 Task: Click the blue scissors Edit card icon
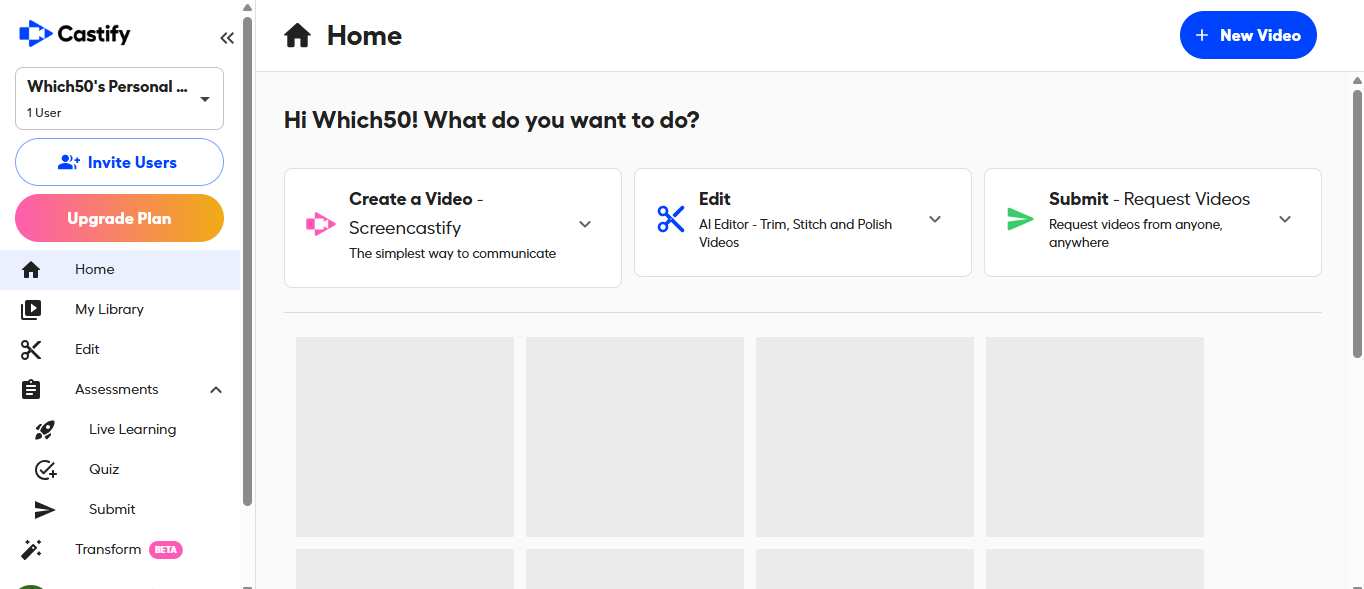[670, 219]
